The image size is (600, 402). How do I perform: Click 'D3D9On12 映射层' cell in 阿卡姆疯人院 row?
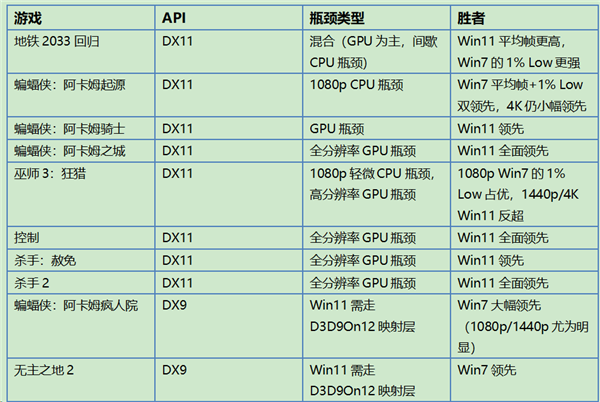click(x=377, y=326)
